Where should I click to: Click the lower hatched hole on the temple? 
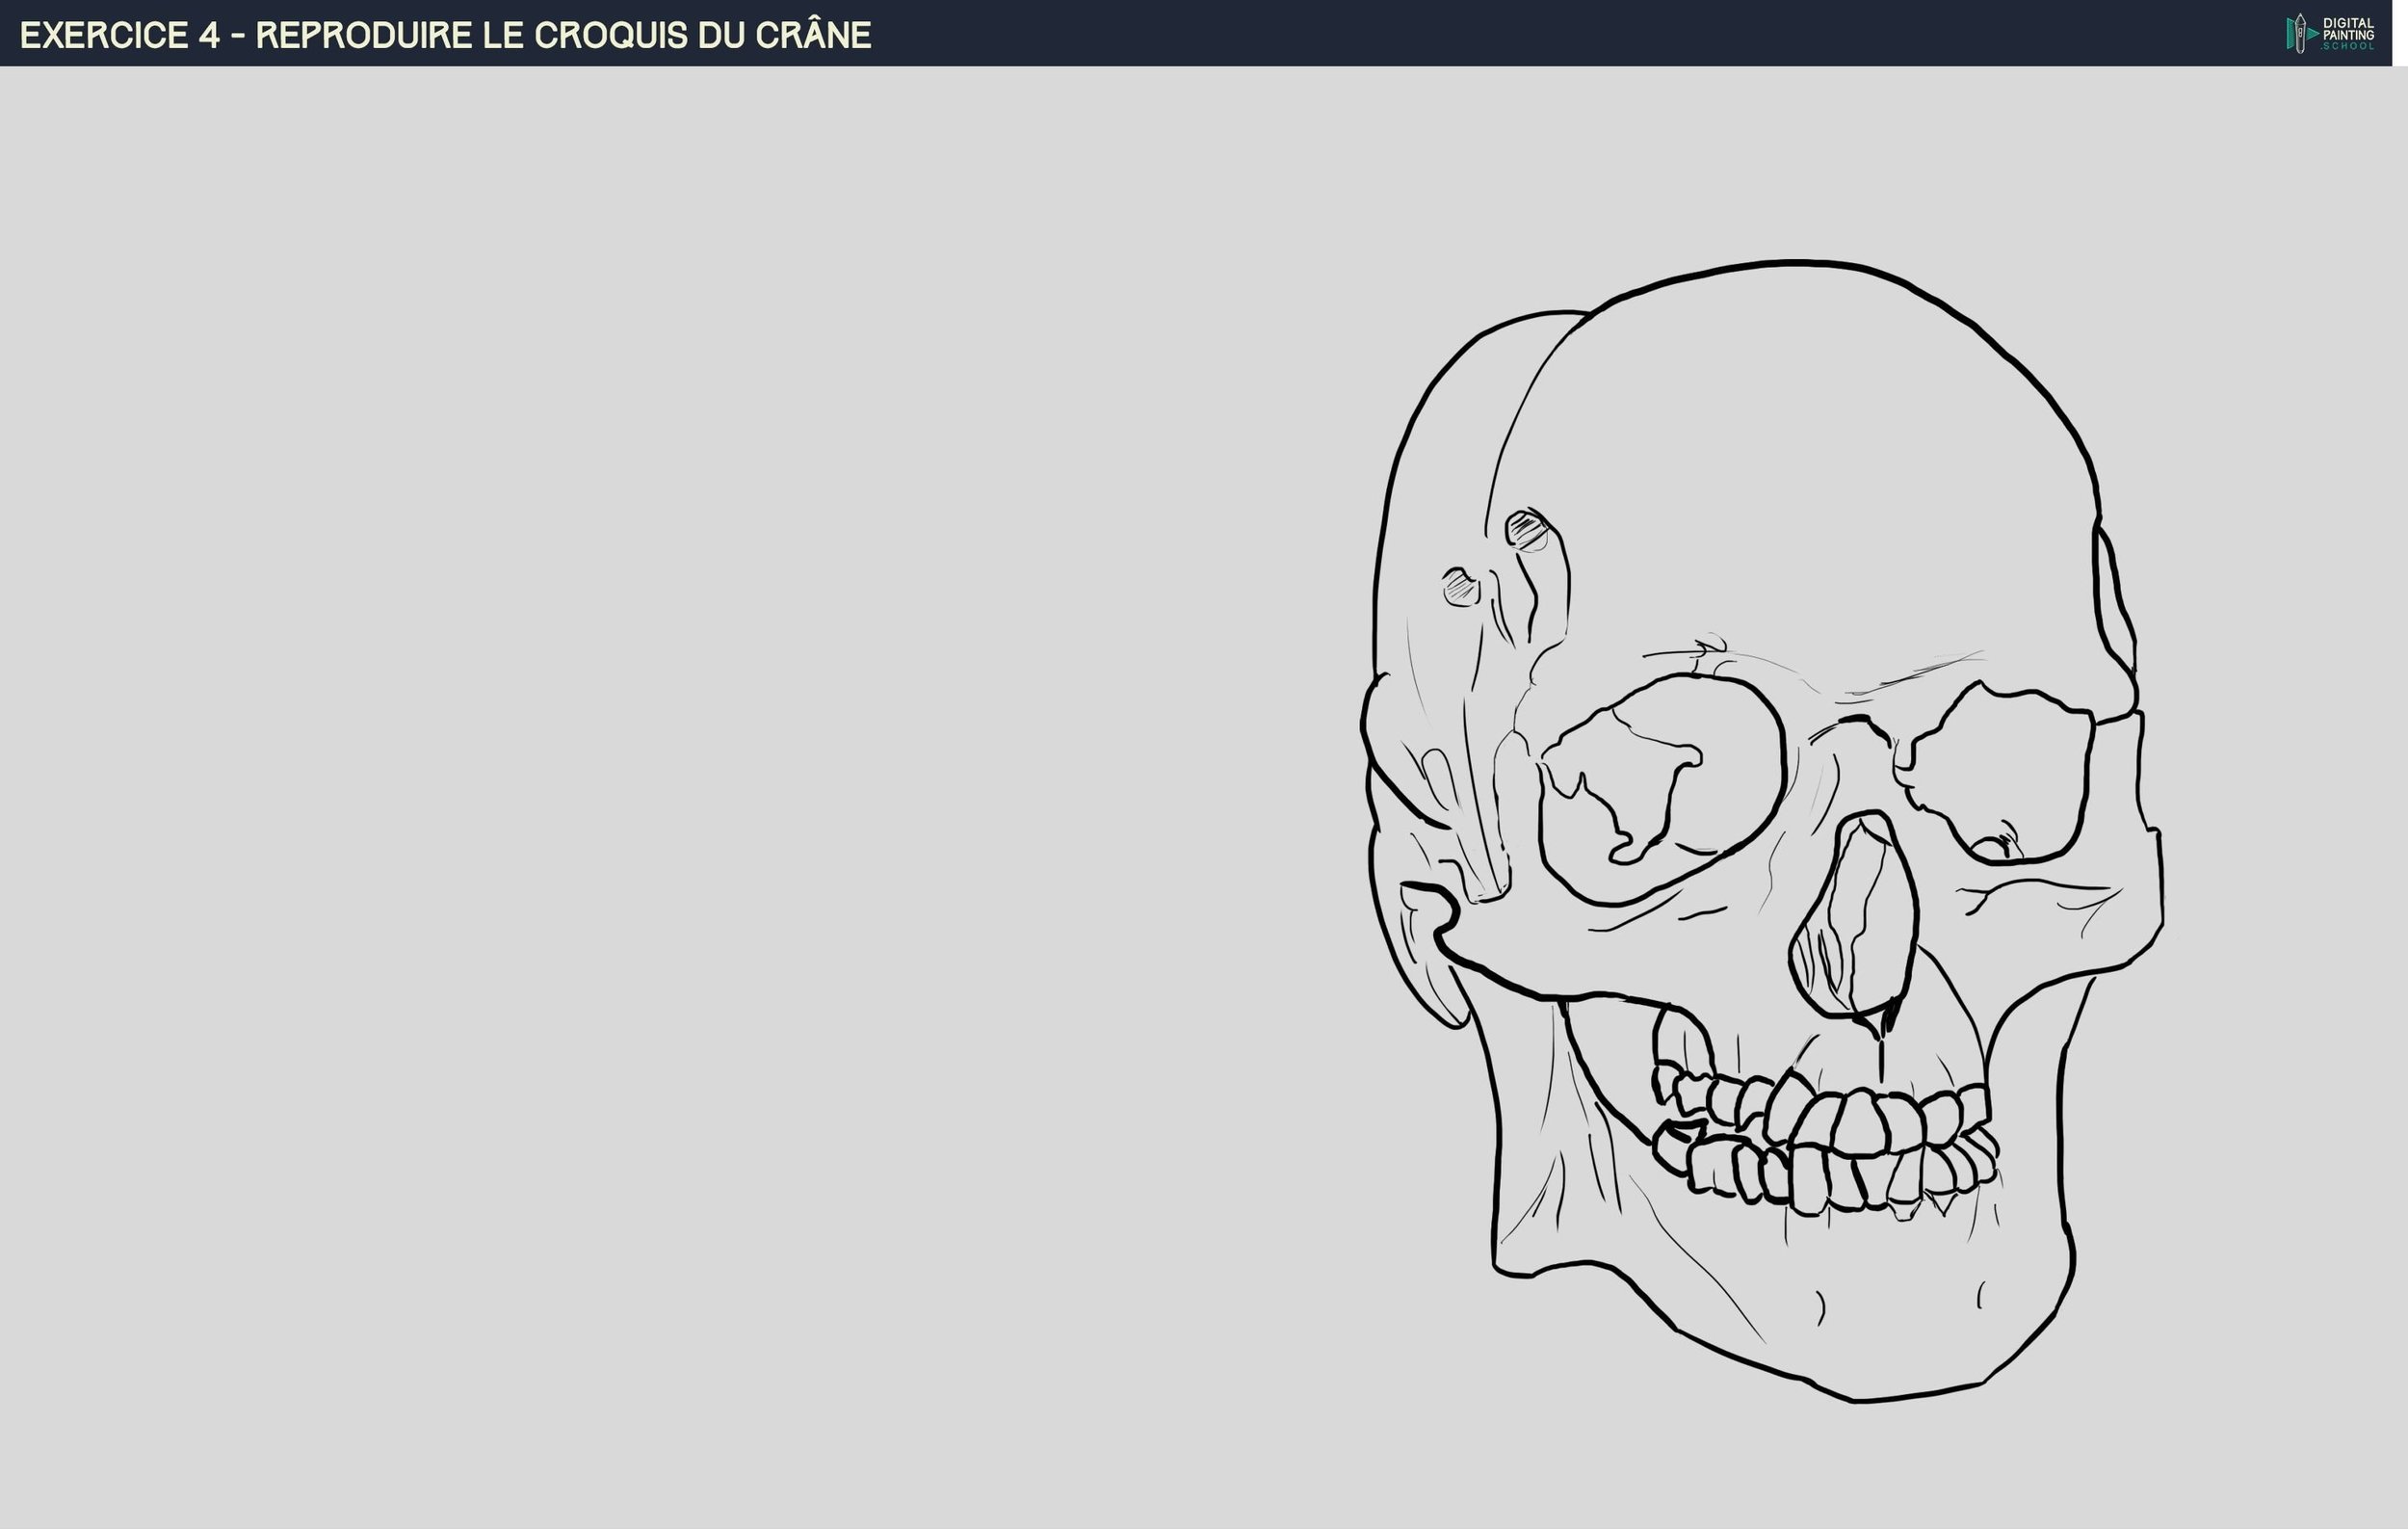(x=1460, y=587)
